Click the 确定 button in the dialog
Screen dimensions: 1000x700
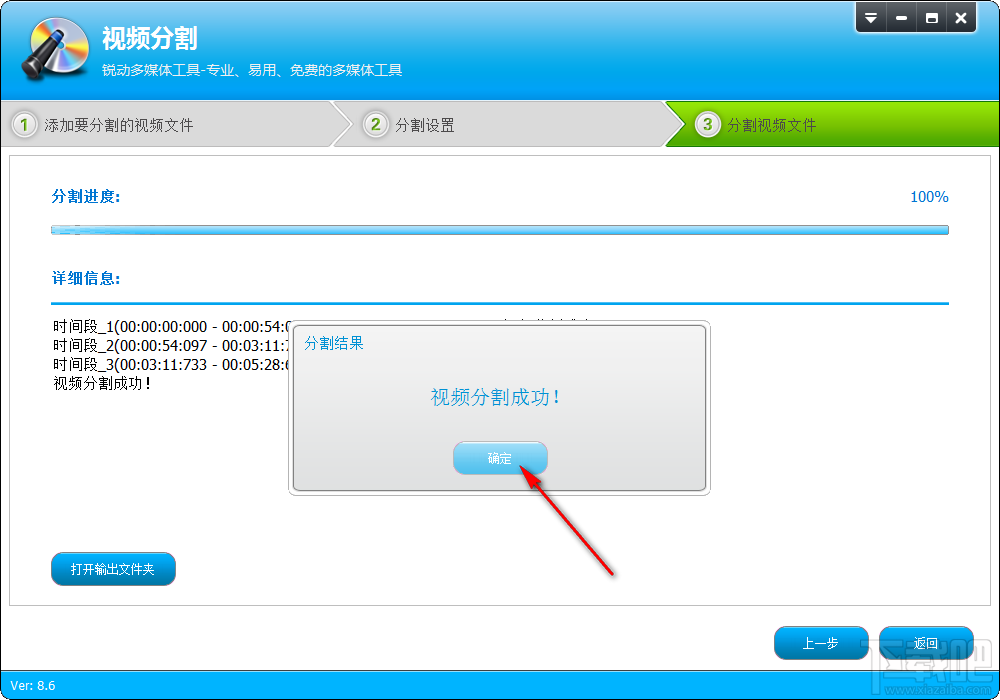tap(500, 458)
